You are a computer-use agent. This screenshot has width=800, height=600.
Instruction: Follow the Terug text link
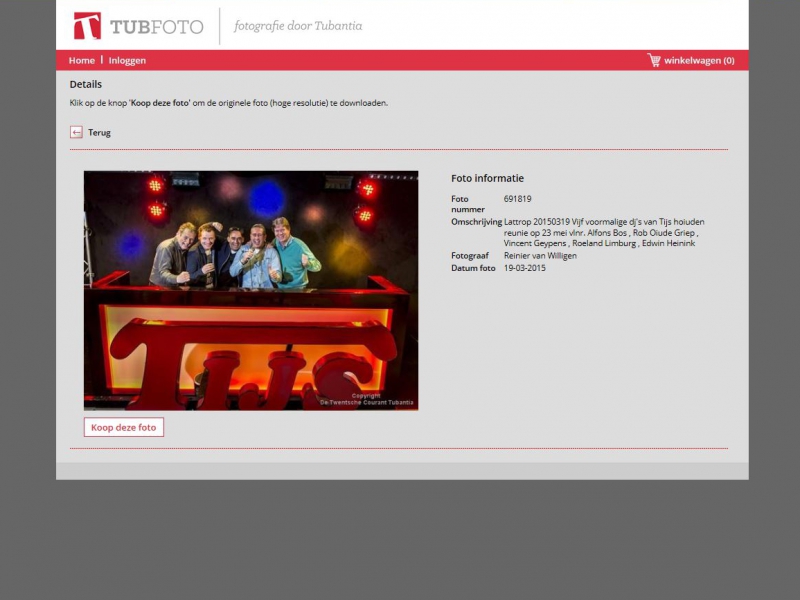click(99, 132)
